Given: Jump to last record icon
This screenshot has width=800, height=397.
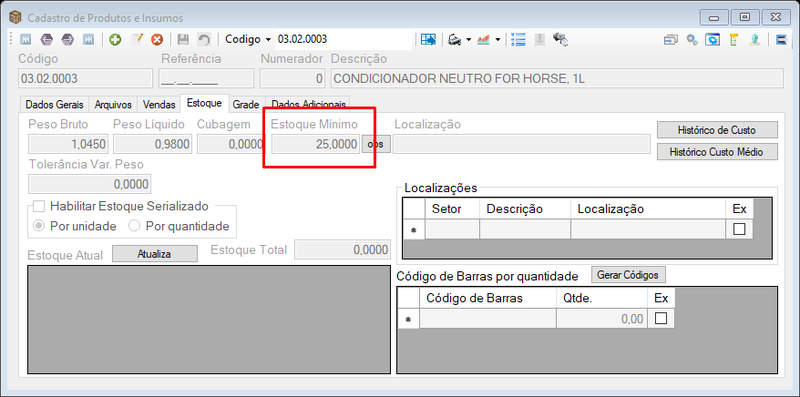Looking at the screenshot, I should (x=88, y=39).
